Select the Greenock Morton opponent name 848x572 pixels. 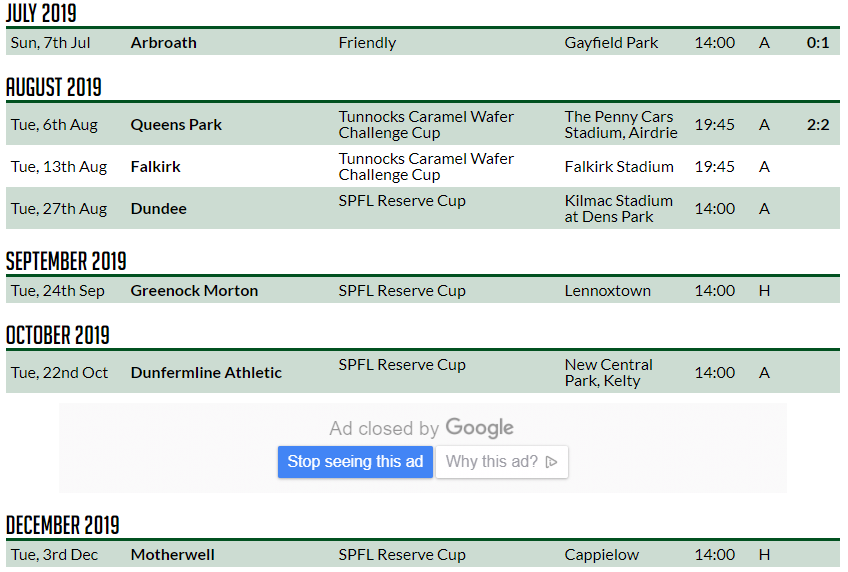[194, 291]
